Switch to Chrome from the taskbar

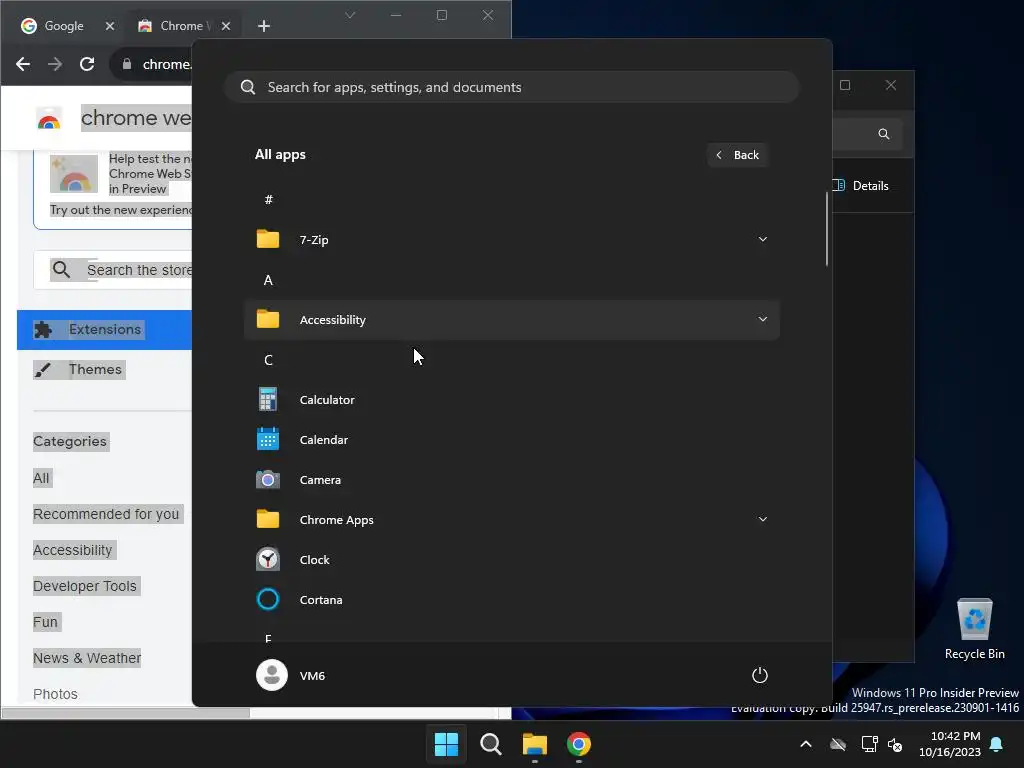coord(579,744)
